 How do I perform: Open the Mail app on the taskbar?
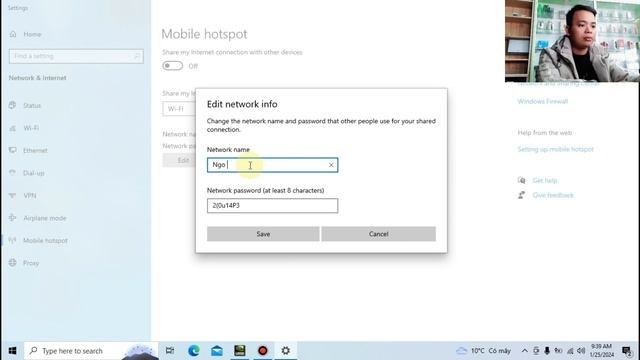217,351
